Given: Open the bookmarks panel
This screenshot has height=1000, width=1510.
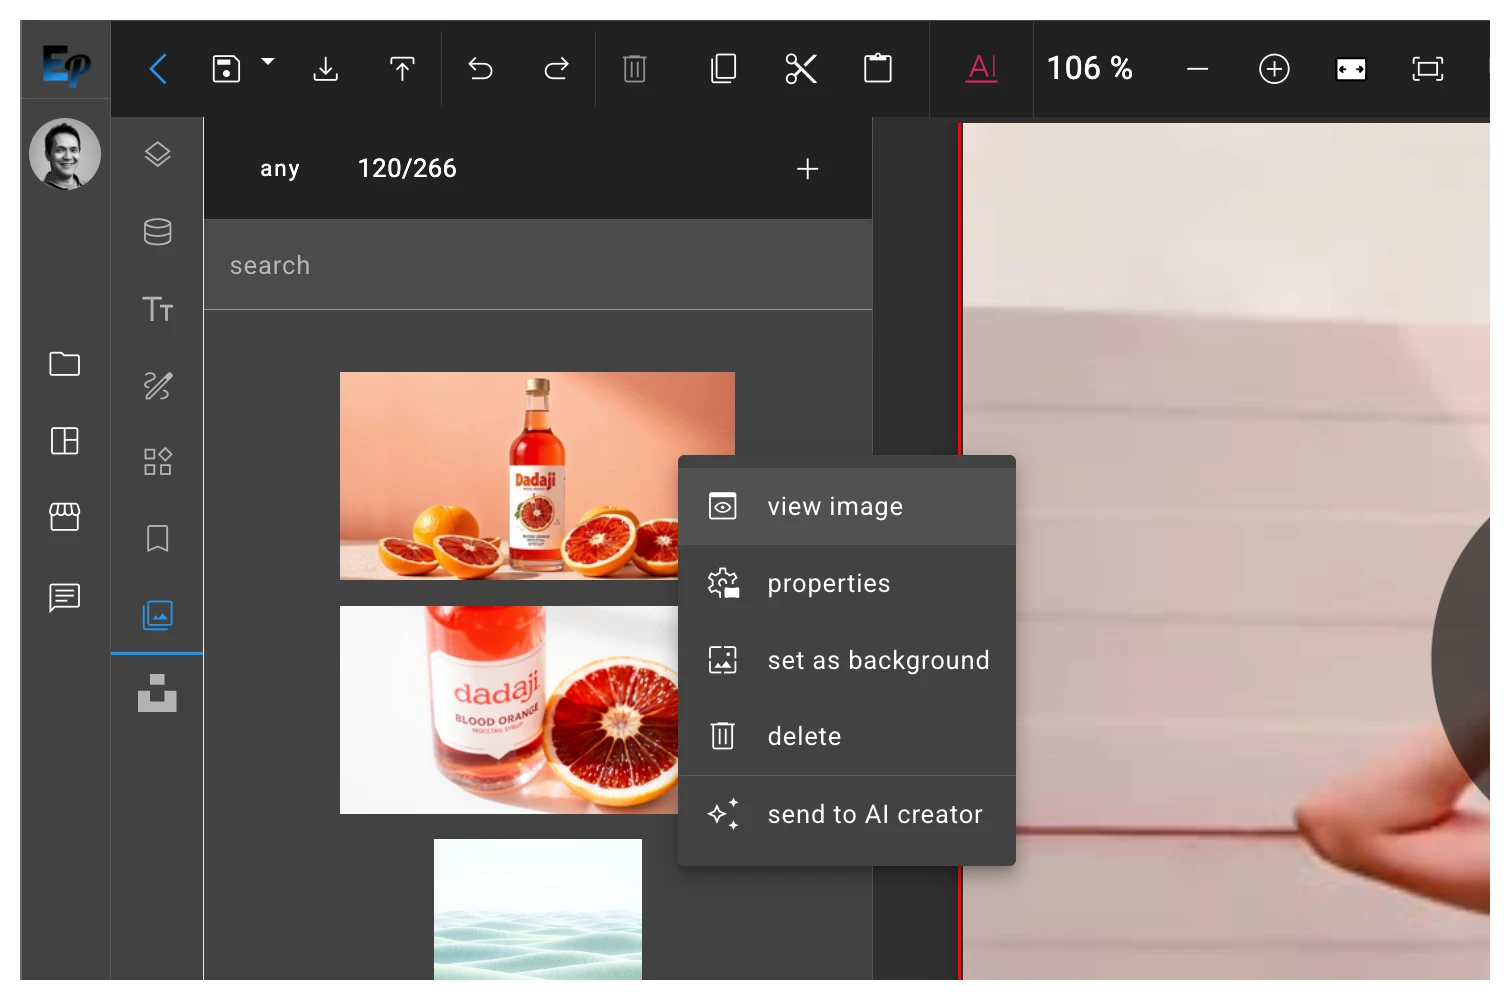Looking at the screenshot, I should (157, 538).
